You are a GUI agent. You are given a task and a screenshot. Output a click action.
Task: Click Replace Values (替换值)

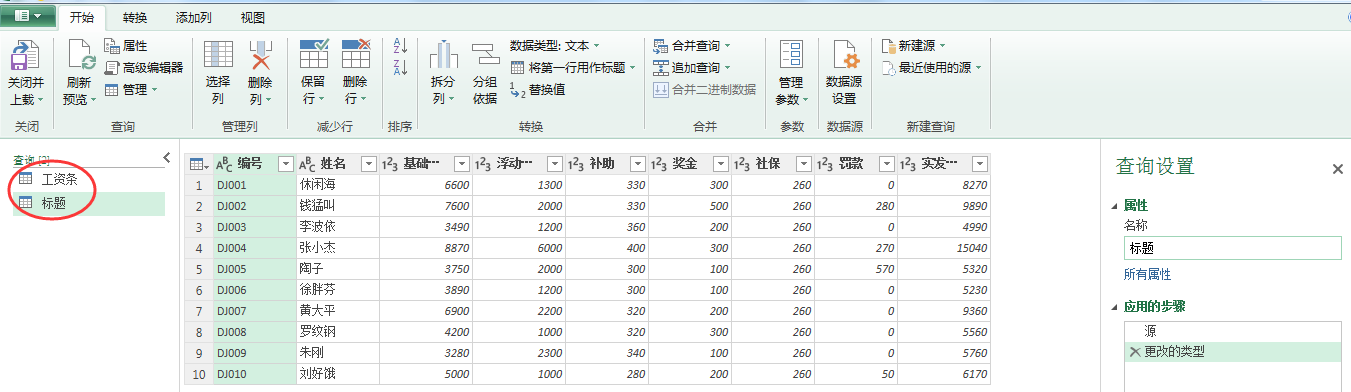coord(538,90)
